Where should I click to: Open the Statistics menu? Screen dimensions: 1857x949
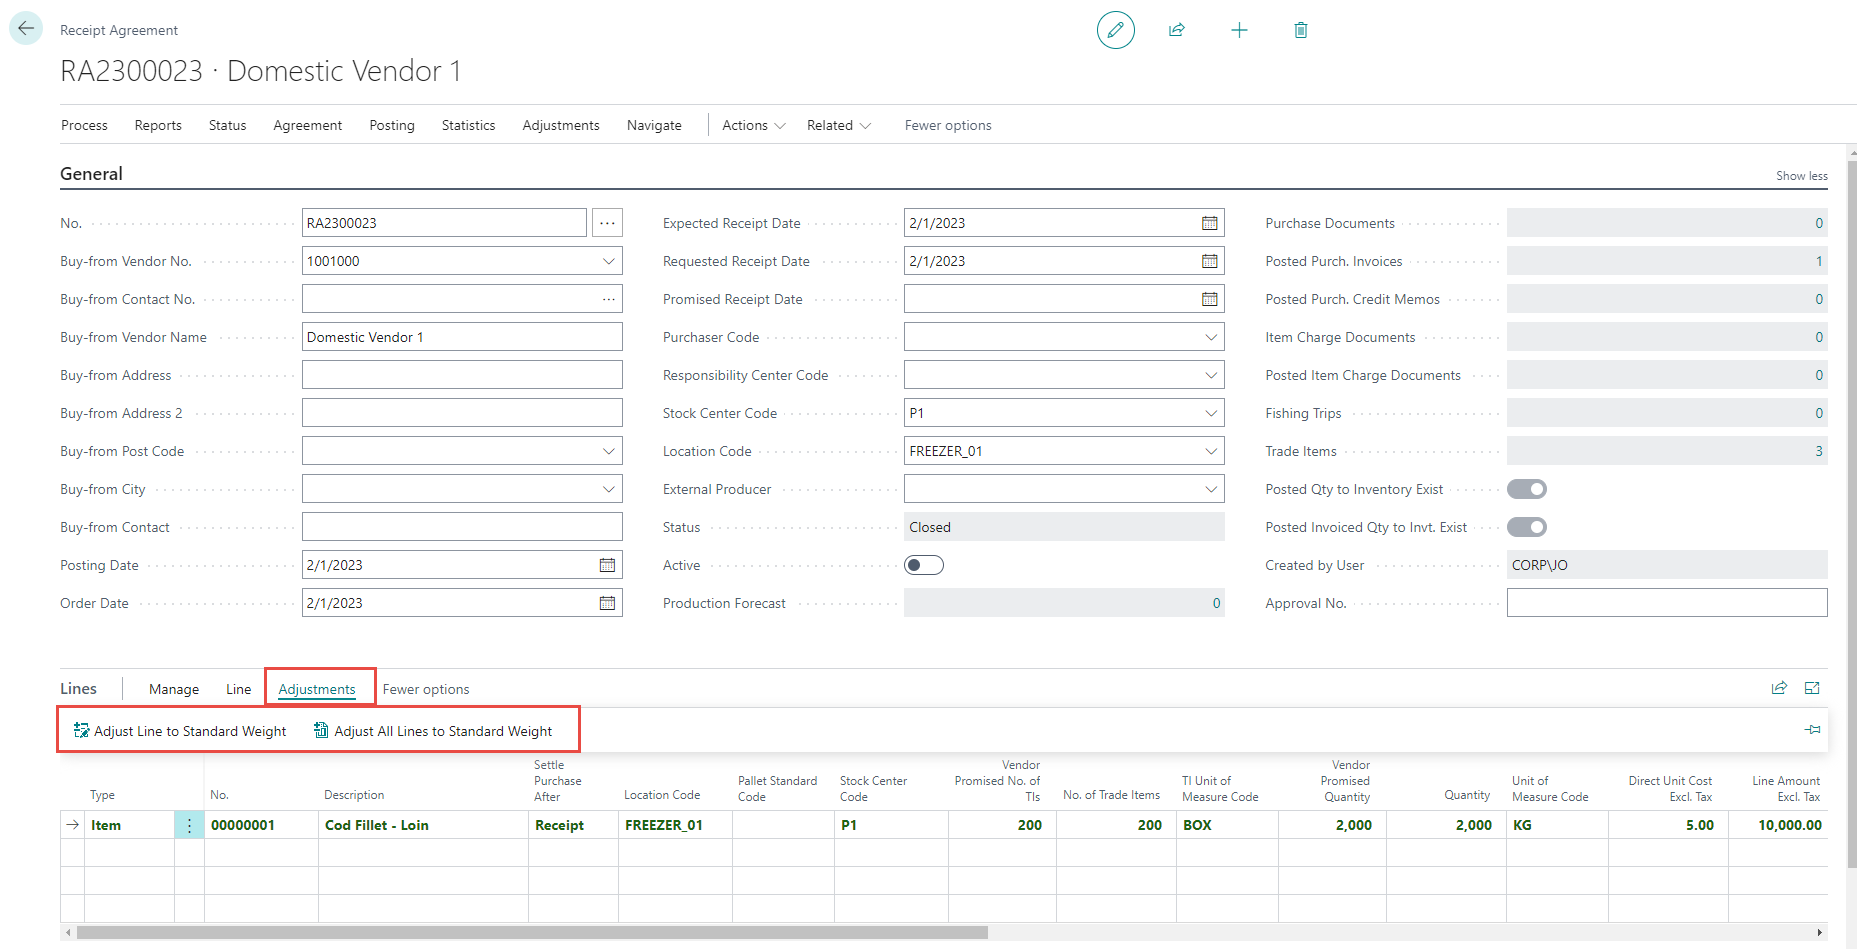click(468, 125)
